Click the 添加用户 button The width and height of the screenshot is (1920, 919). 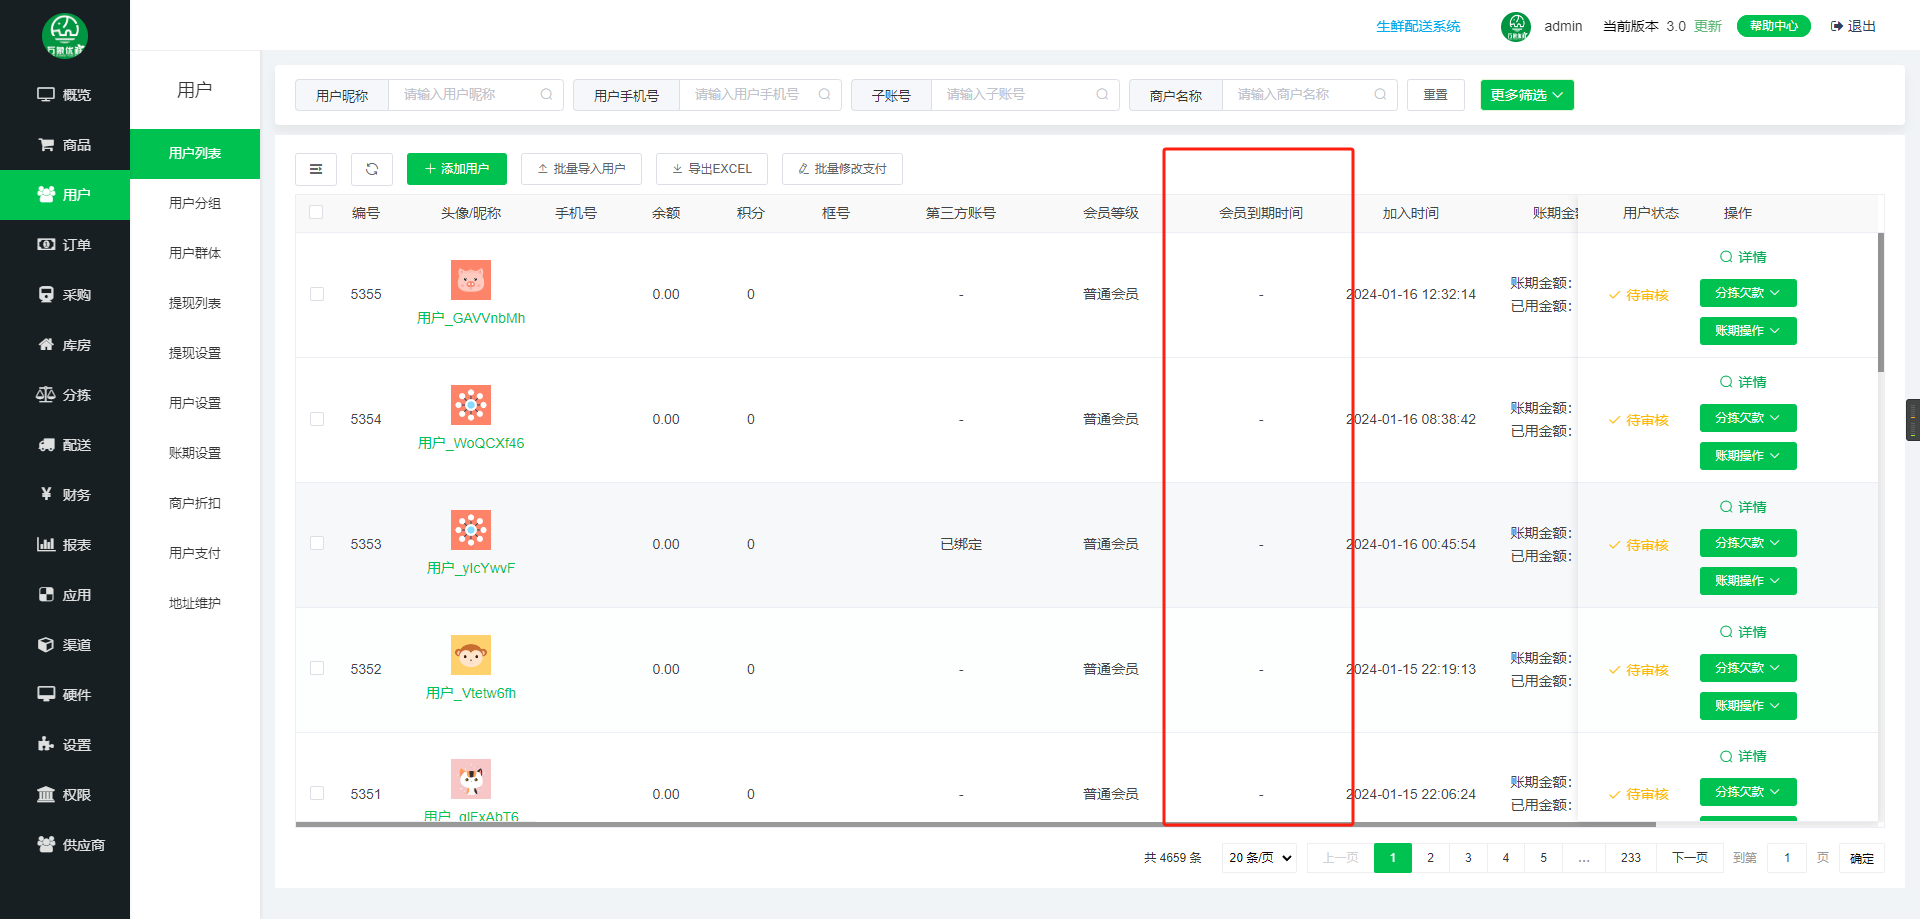(x=457, y=169)
